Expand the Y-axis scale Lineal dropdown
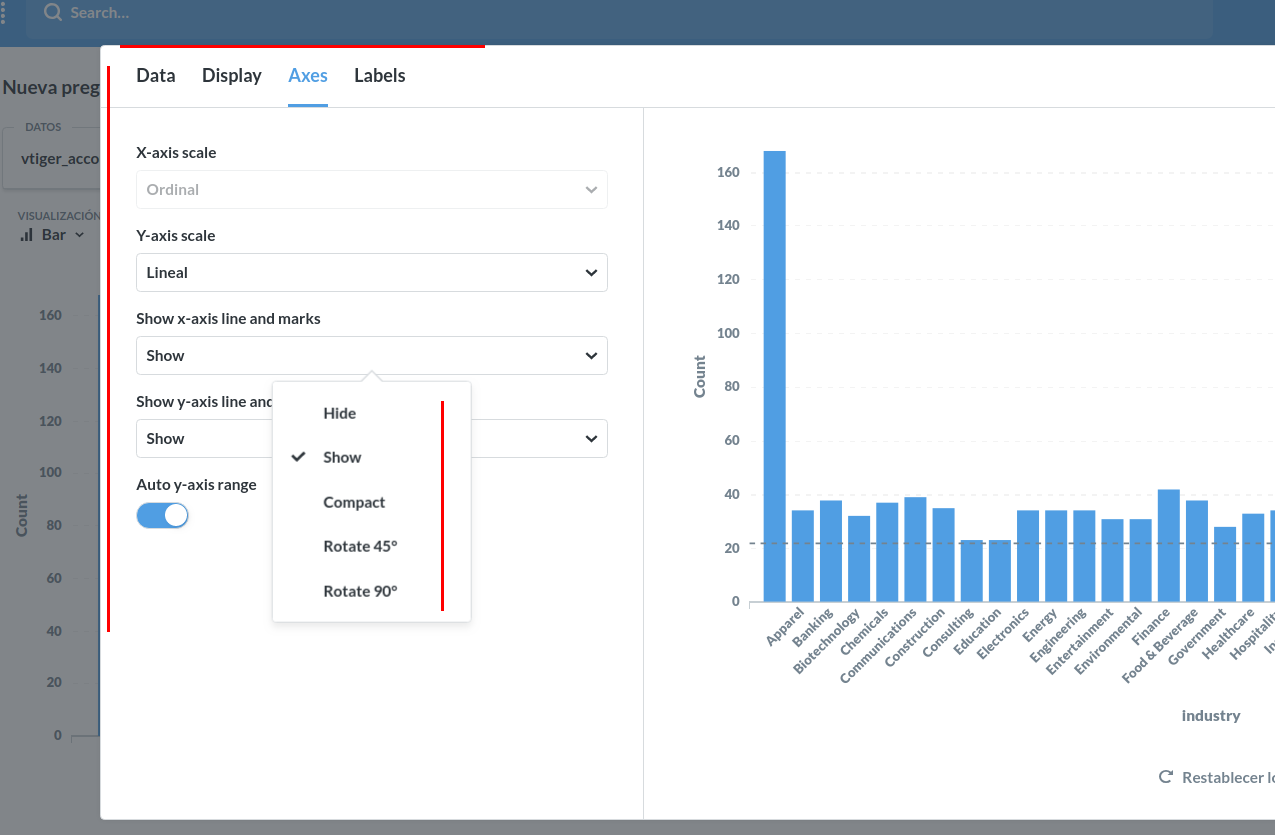This screenshot has width=1275, height=835. (x=372, y=272)
